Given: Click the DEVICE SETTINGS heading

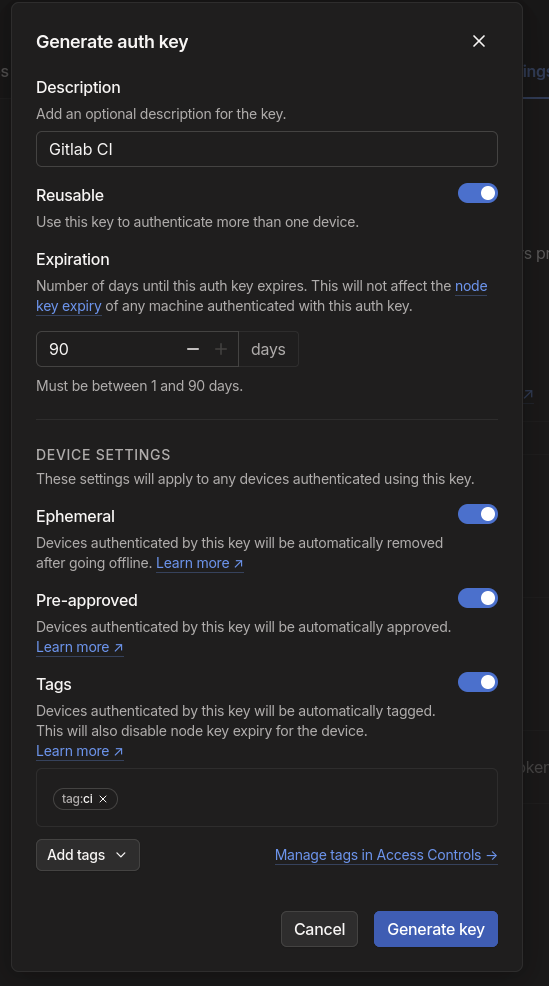Looking at the screenshot, I should click(x=104, y=455).
